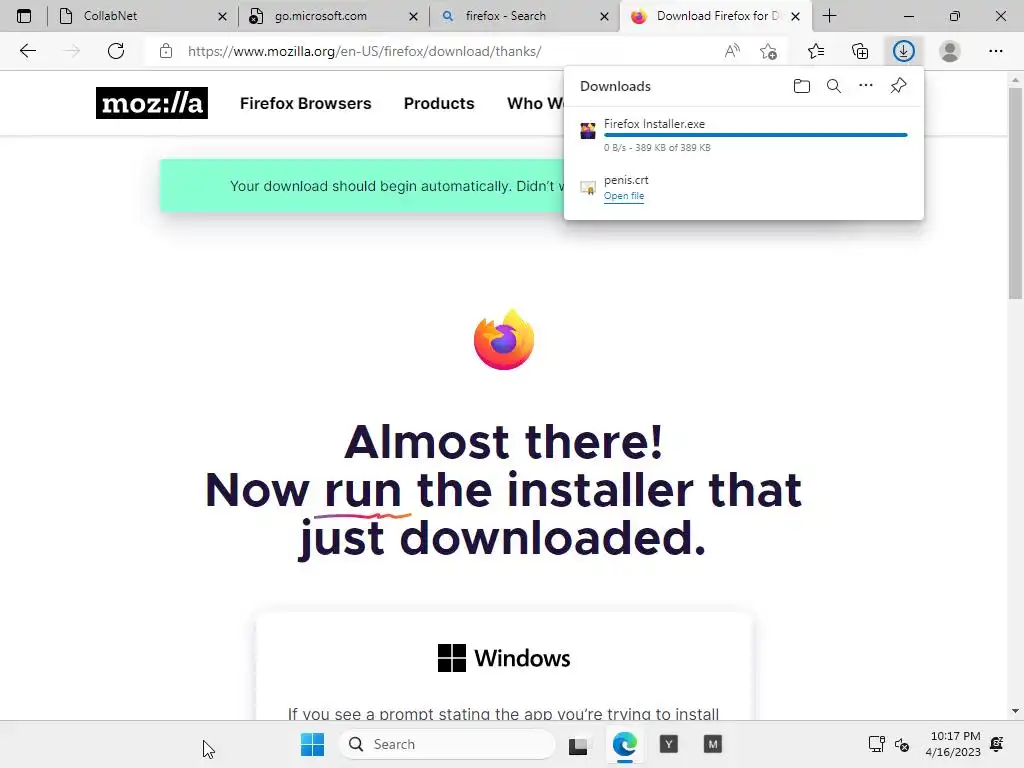
Task: Refresh the Mozilla download page
Action: 116,51
